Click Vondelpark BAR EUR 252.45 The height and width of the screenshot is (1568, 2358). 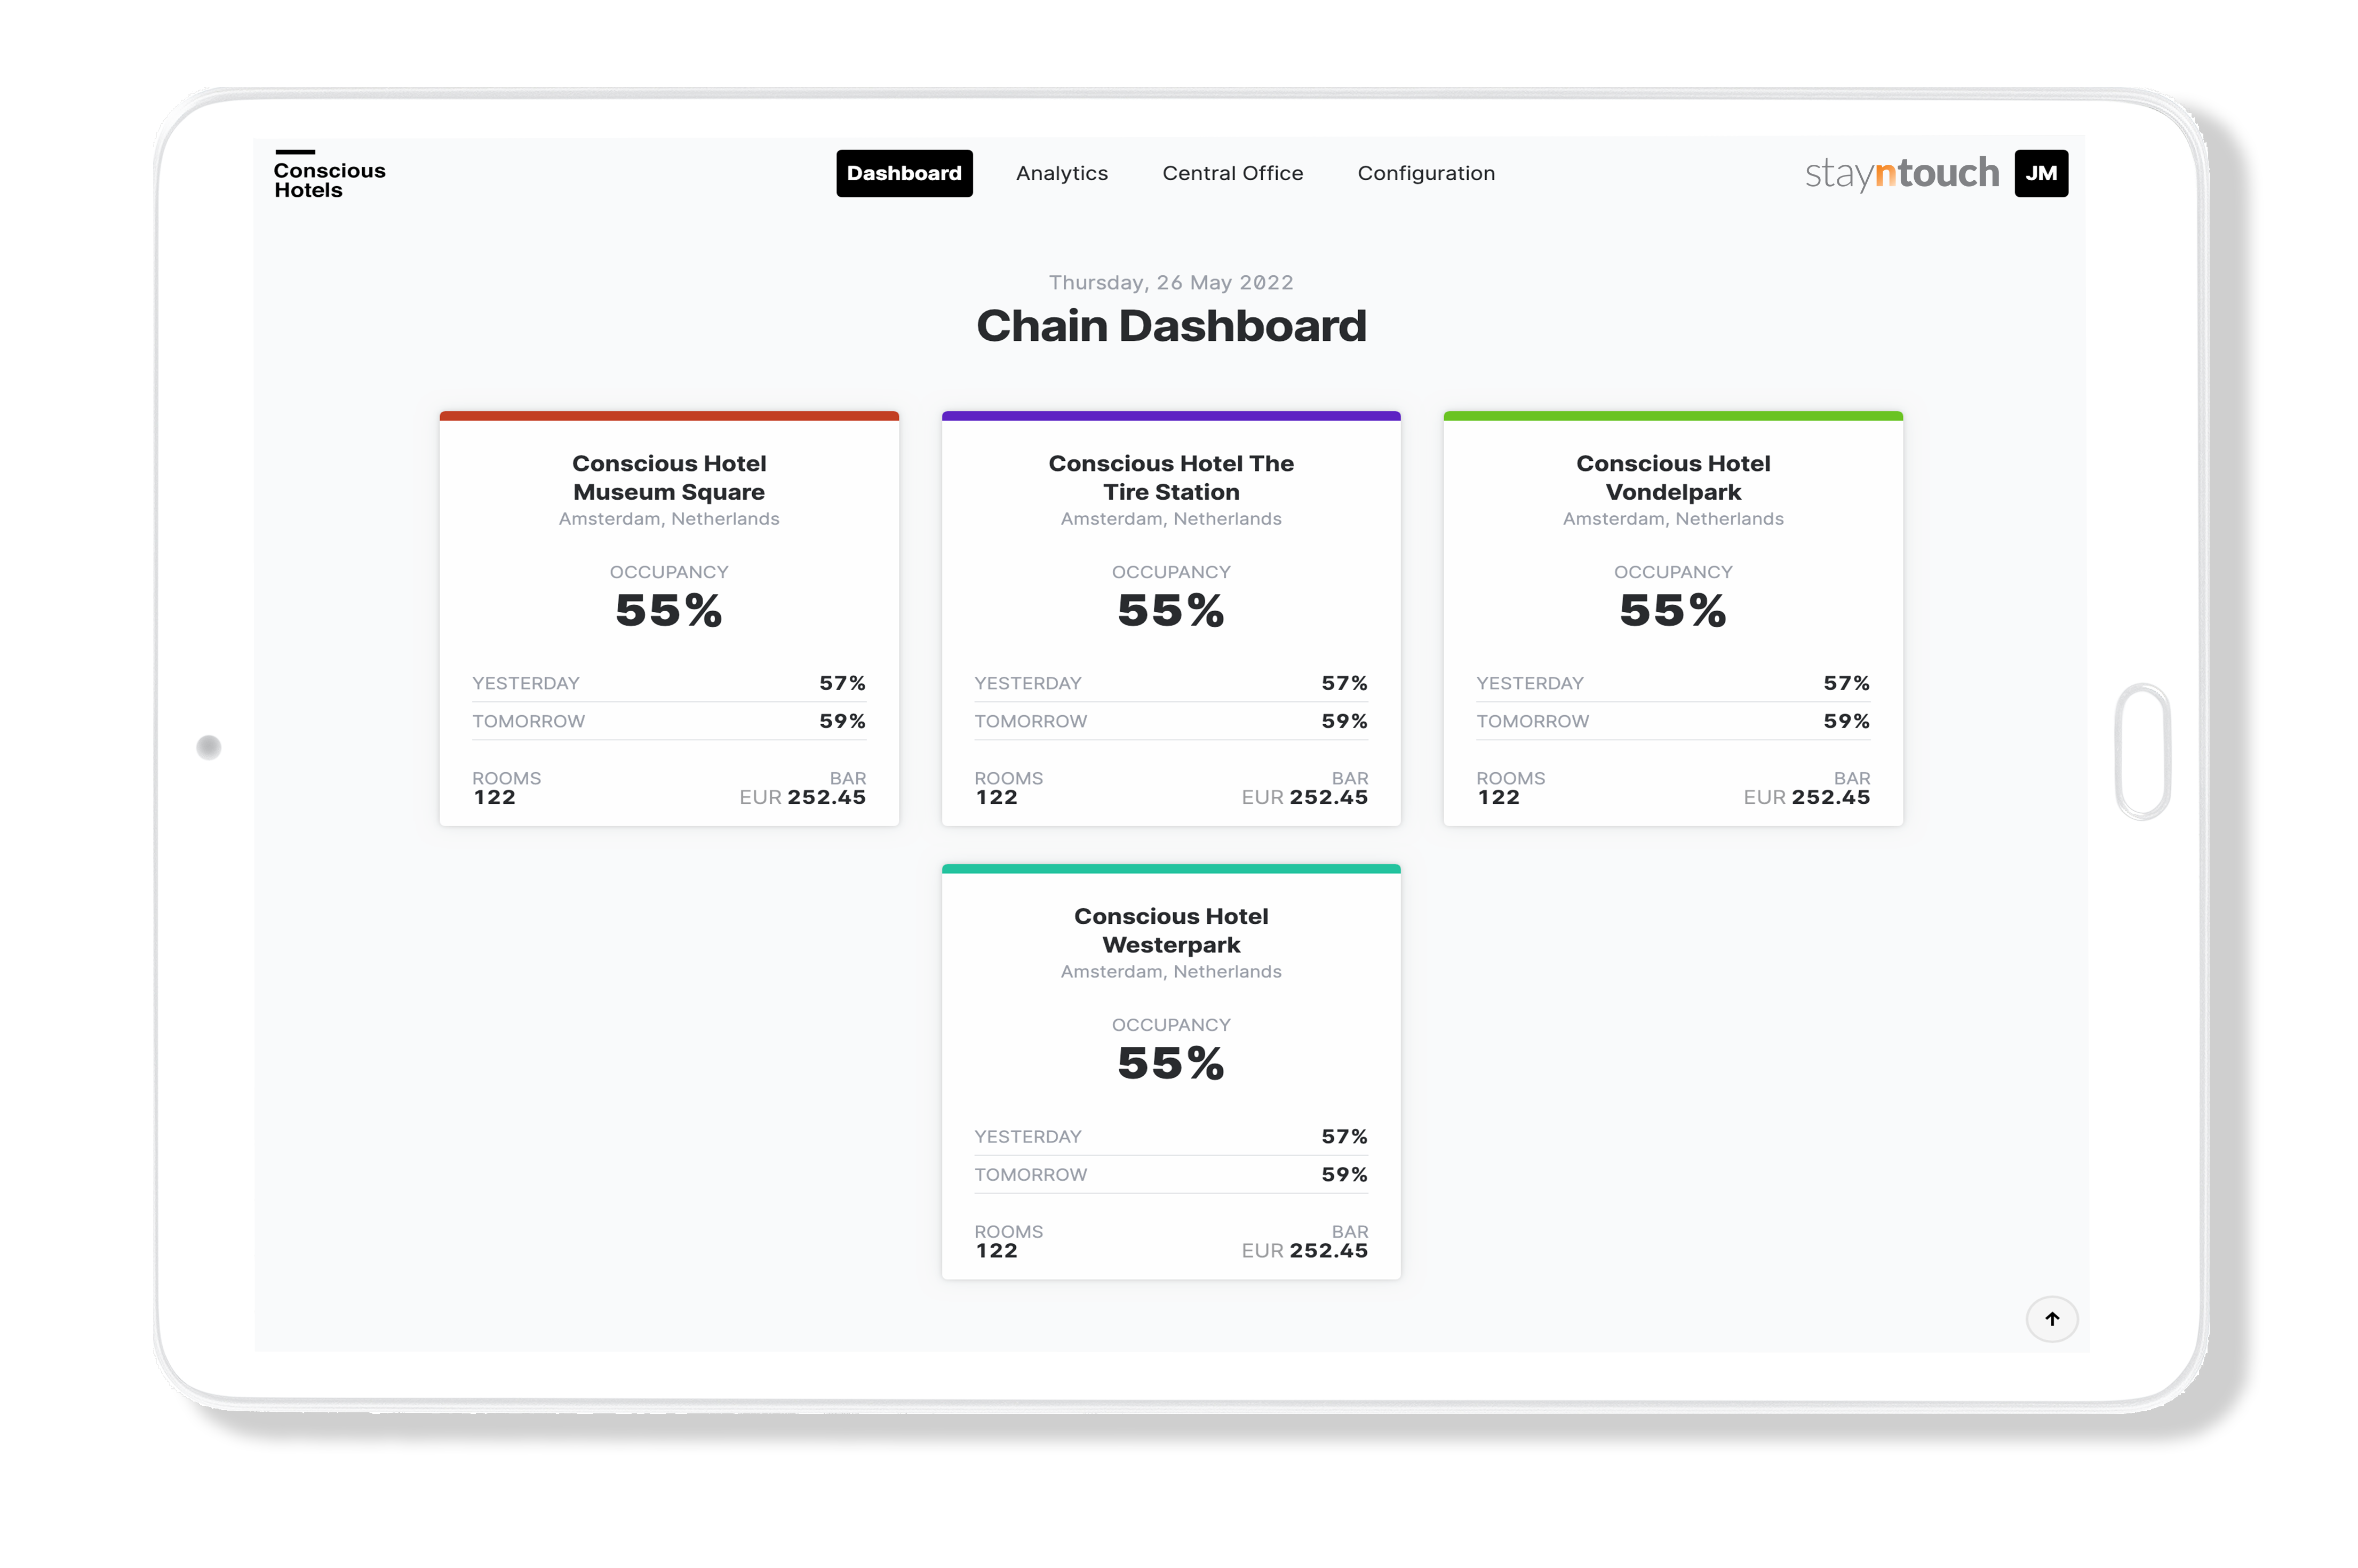[x=1806, y=798]
